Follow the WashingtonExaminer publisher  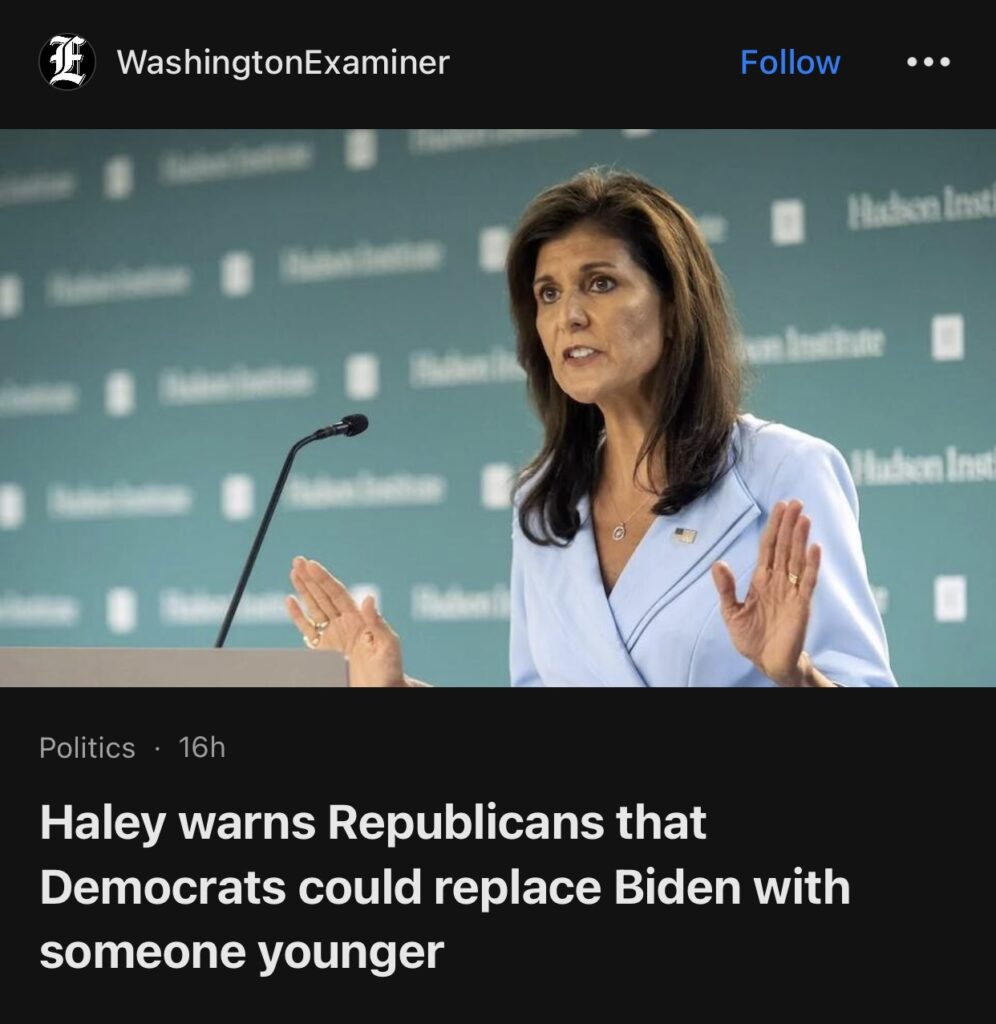pos(790,63)
